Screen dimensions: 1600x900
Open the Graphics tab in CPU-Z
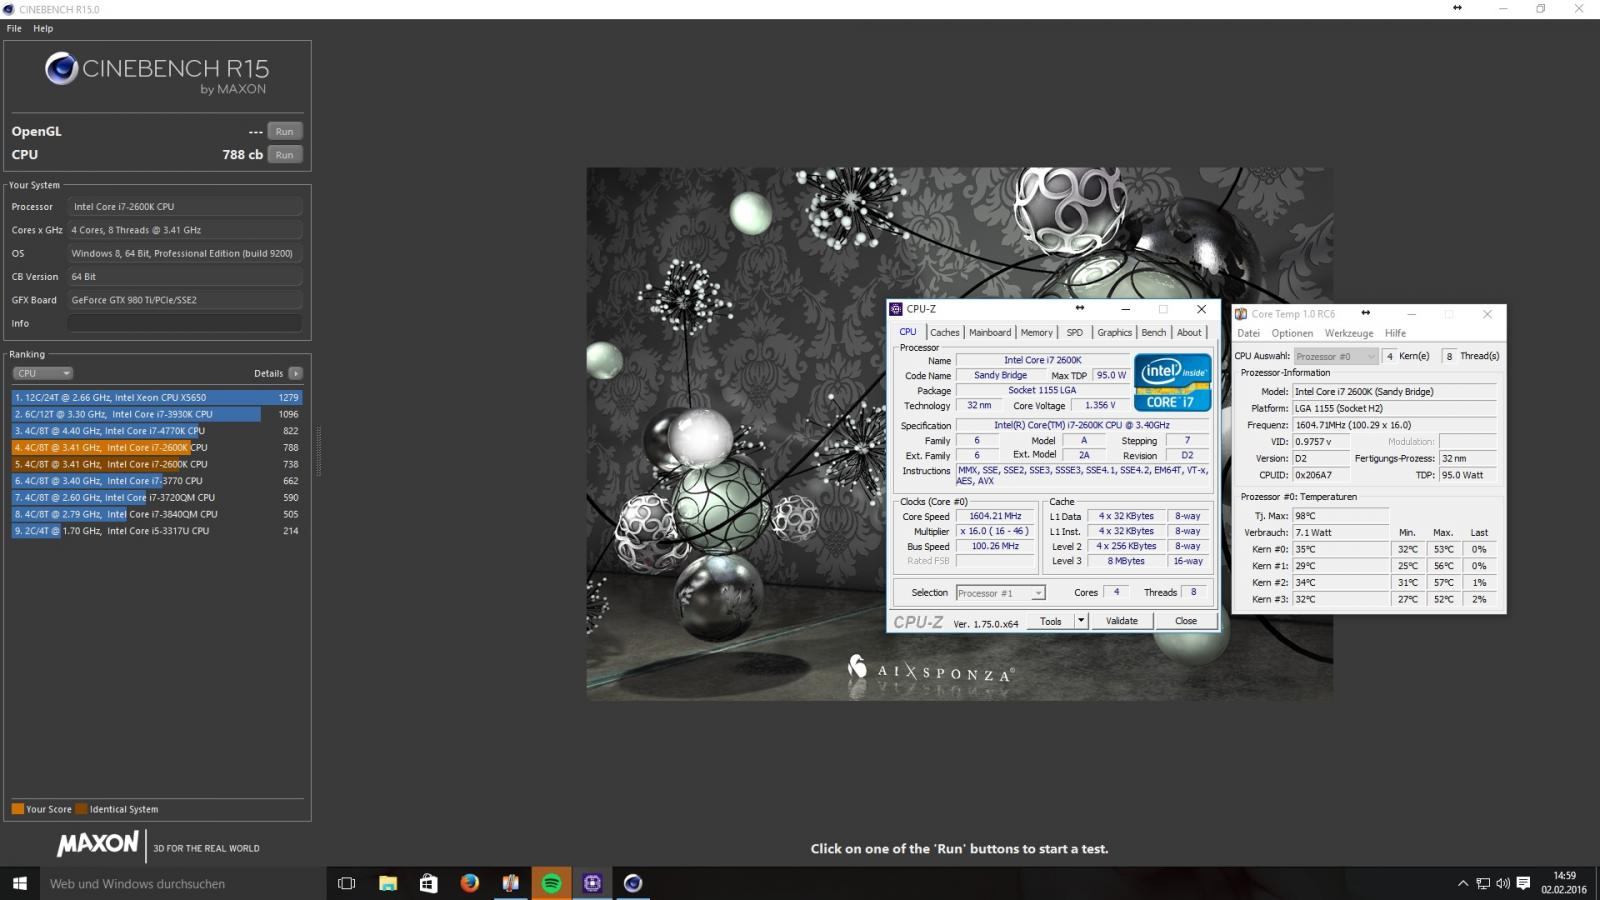(x=1114, y=333)
